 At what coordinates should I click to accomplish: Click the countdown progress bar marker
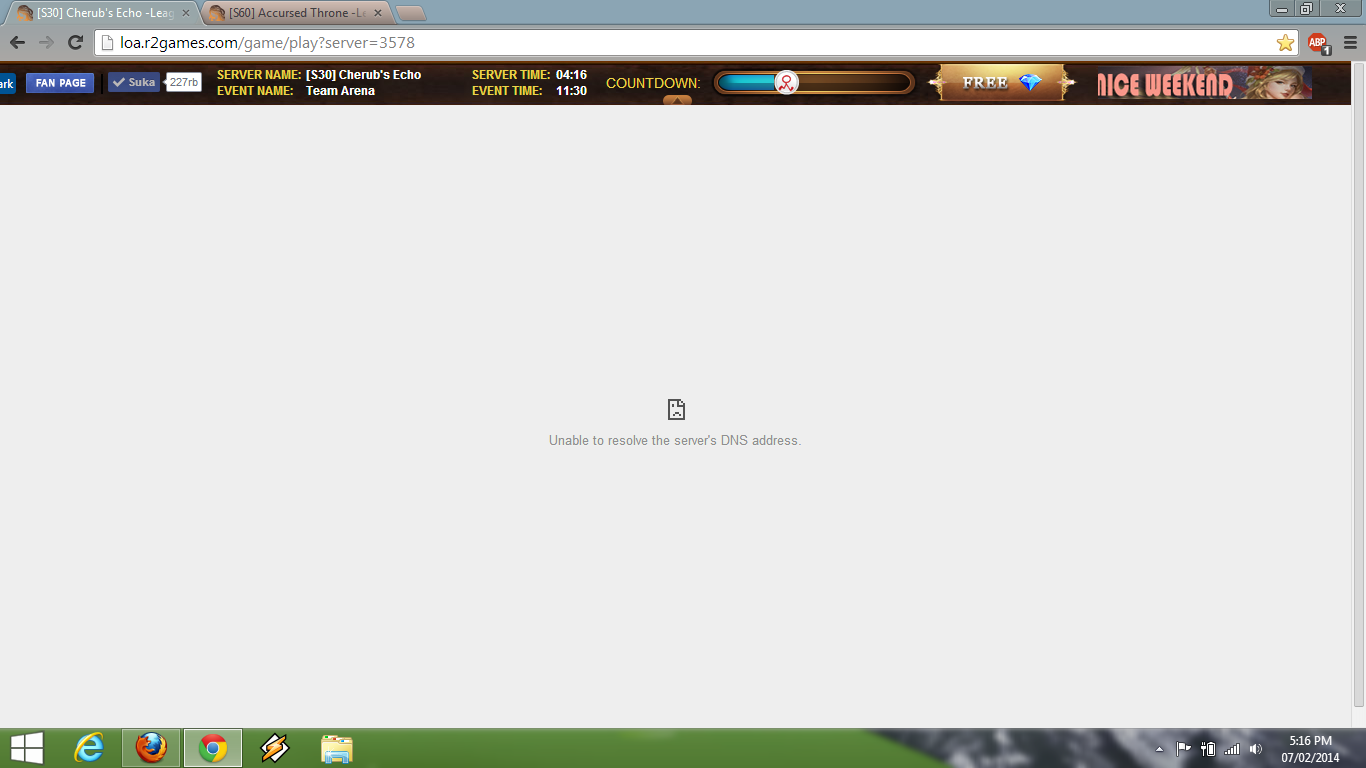[787, 83]
